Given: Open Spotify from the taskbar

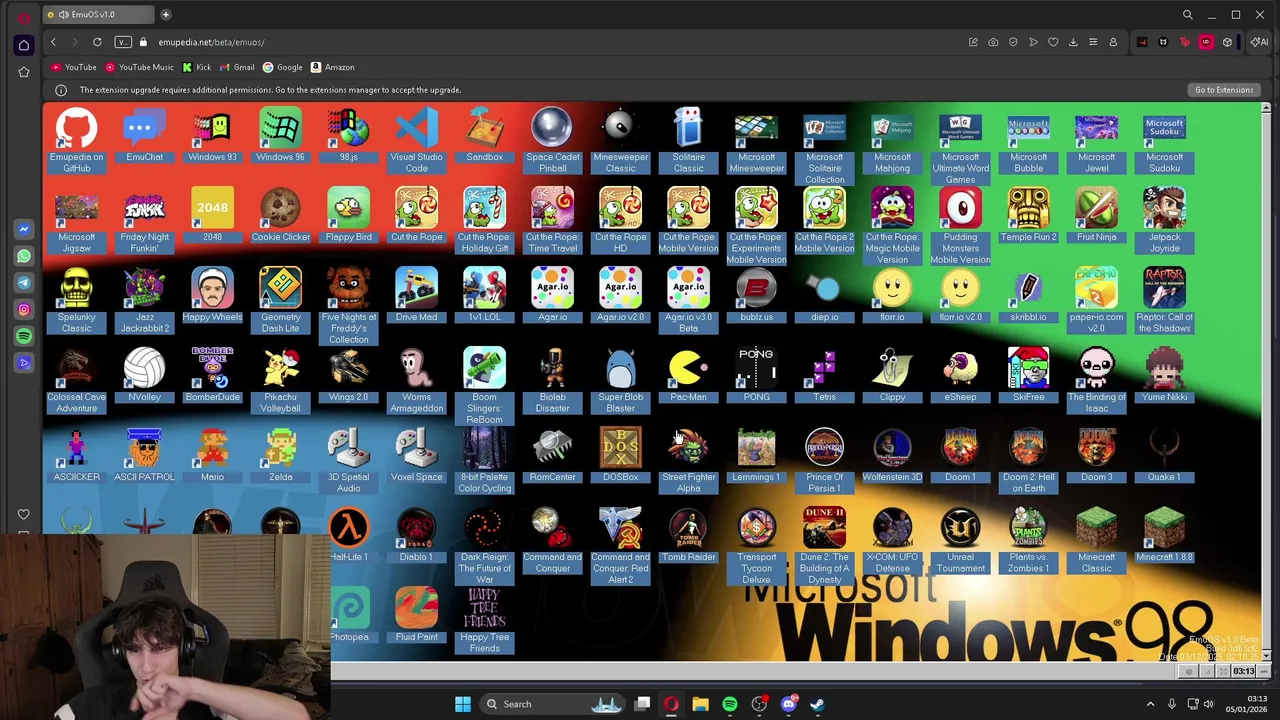Looking at the screenshot, I should click(x=730, y=704).
